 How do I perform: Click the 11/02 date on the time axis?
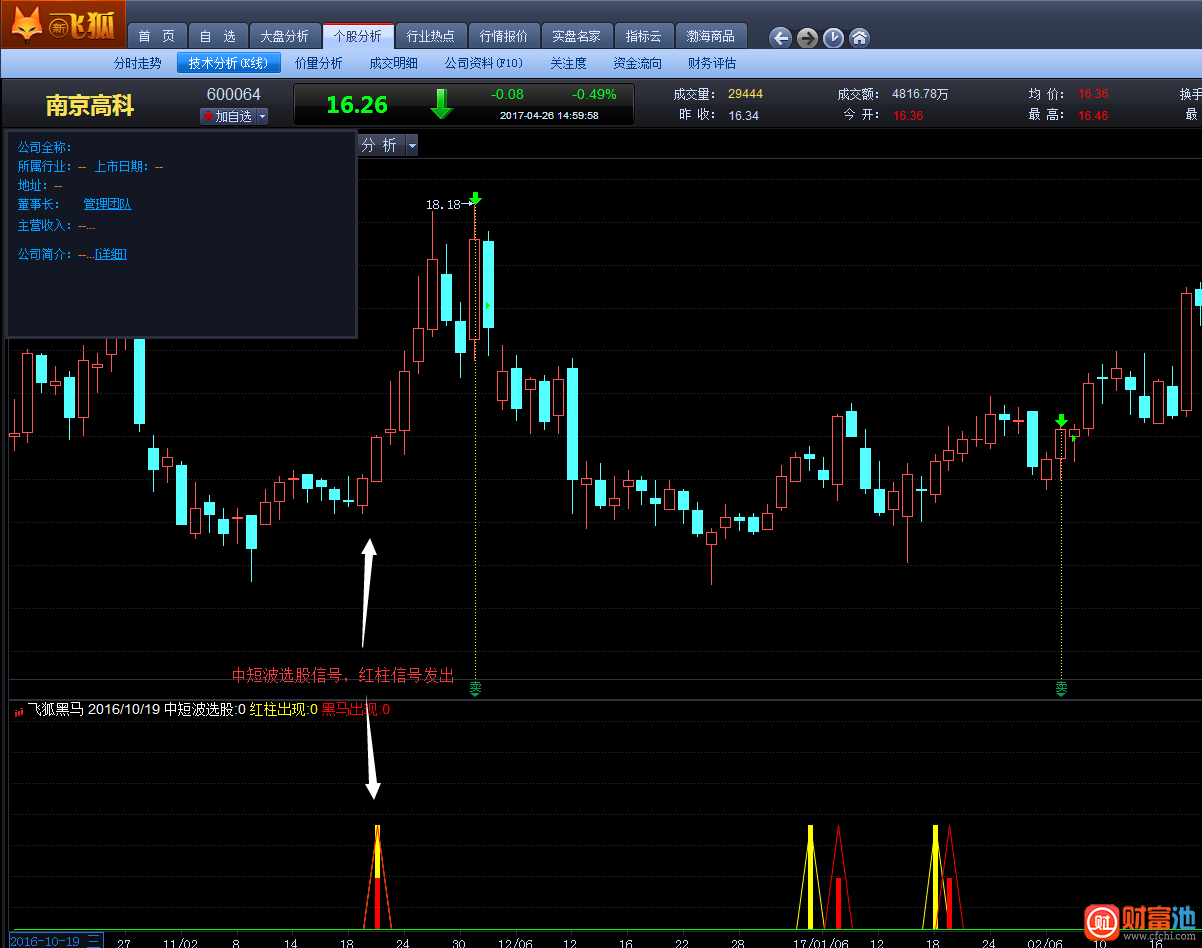180,943
